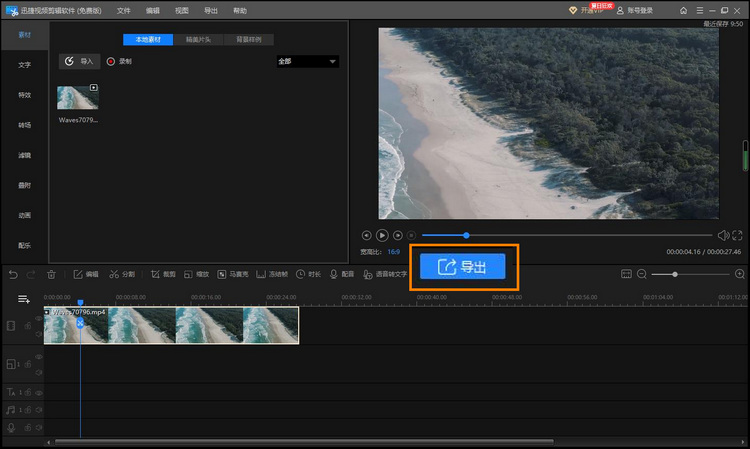Open the 视图 view menu

pyautogui.click(x=182, y=11)
